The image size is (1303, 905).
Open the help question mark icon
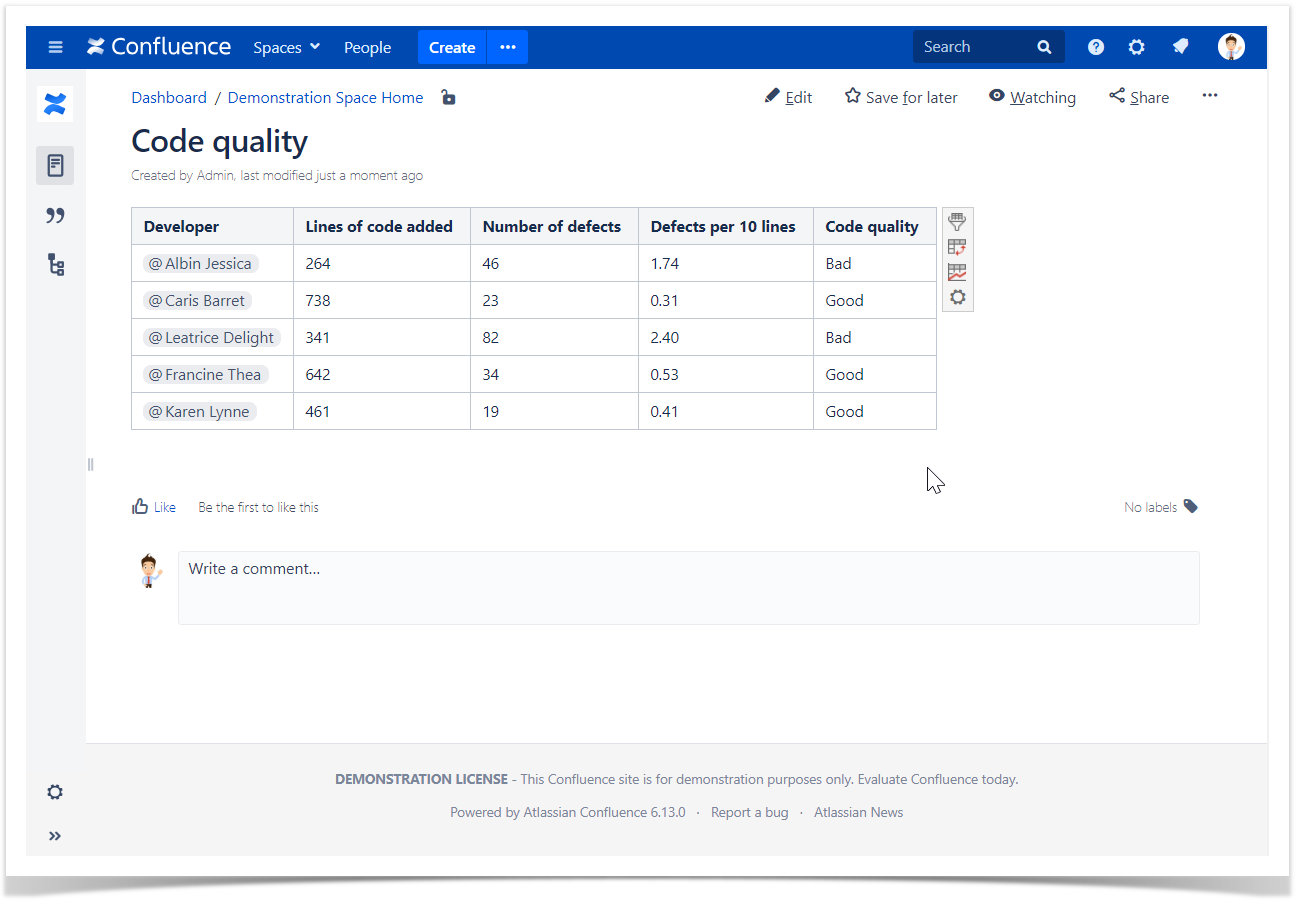1096,47
